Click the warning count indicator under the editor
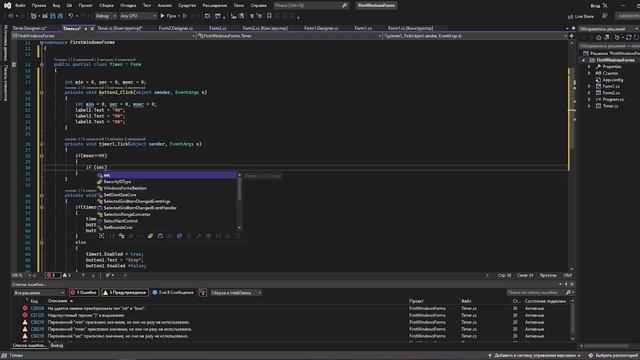Viewport: 640px width, 360px height. coord(67,275)
